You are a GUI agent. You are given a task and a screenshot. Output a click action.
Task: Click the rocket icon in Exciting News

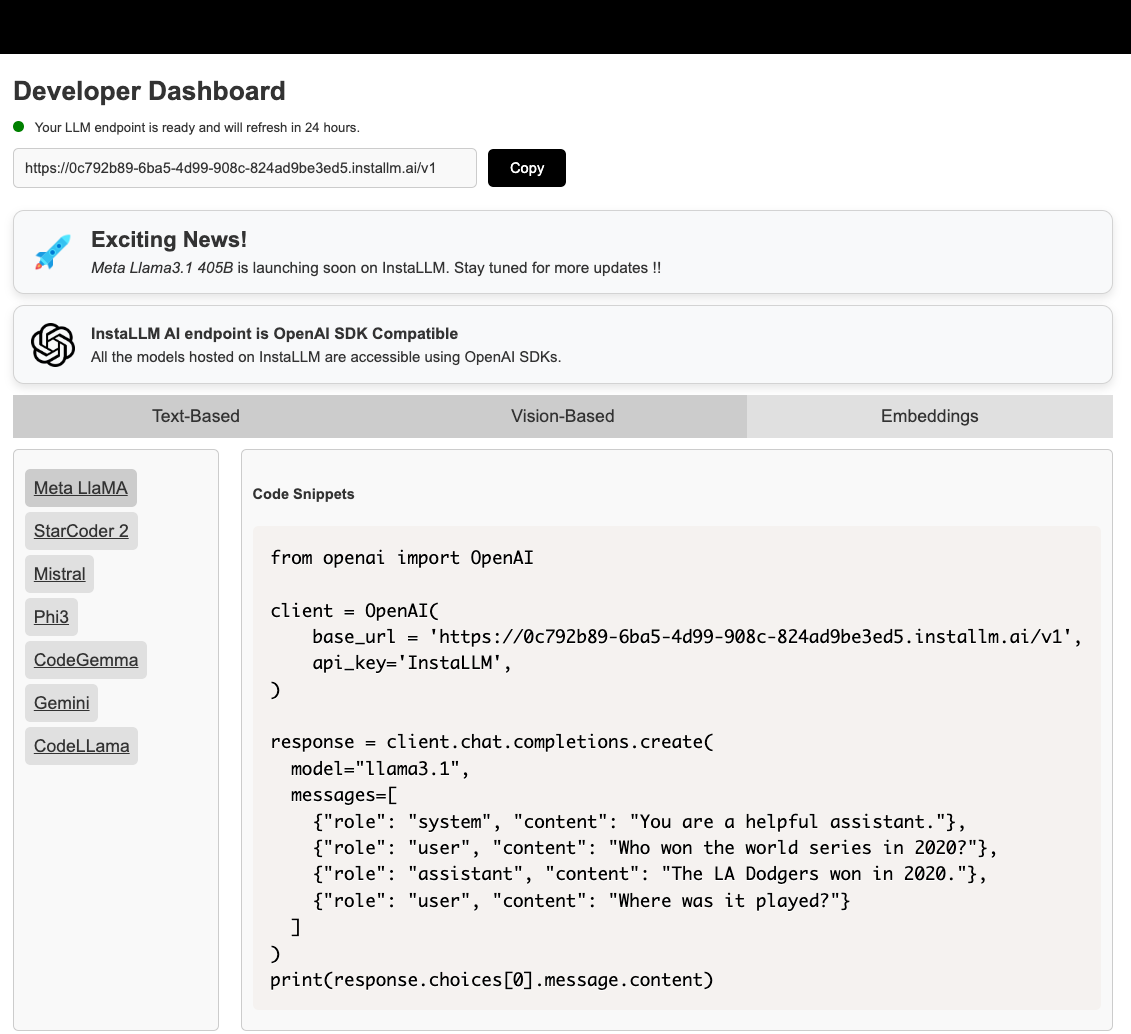pyautogui.click(x=53, y=252)
